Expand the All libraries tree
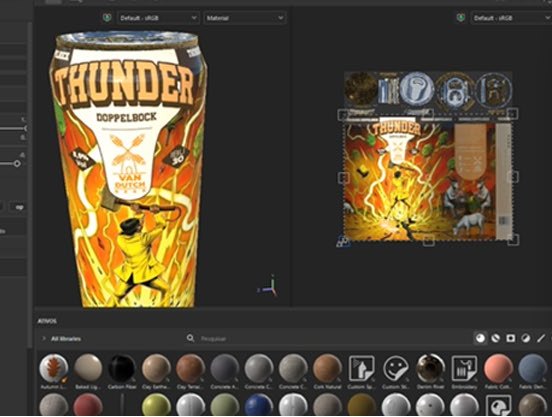Viewport: 552px width, 417px height. coord(44,339)
